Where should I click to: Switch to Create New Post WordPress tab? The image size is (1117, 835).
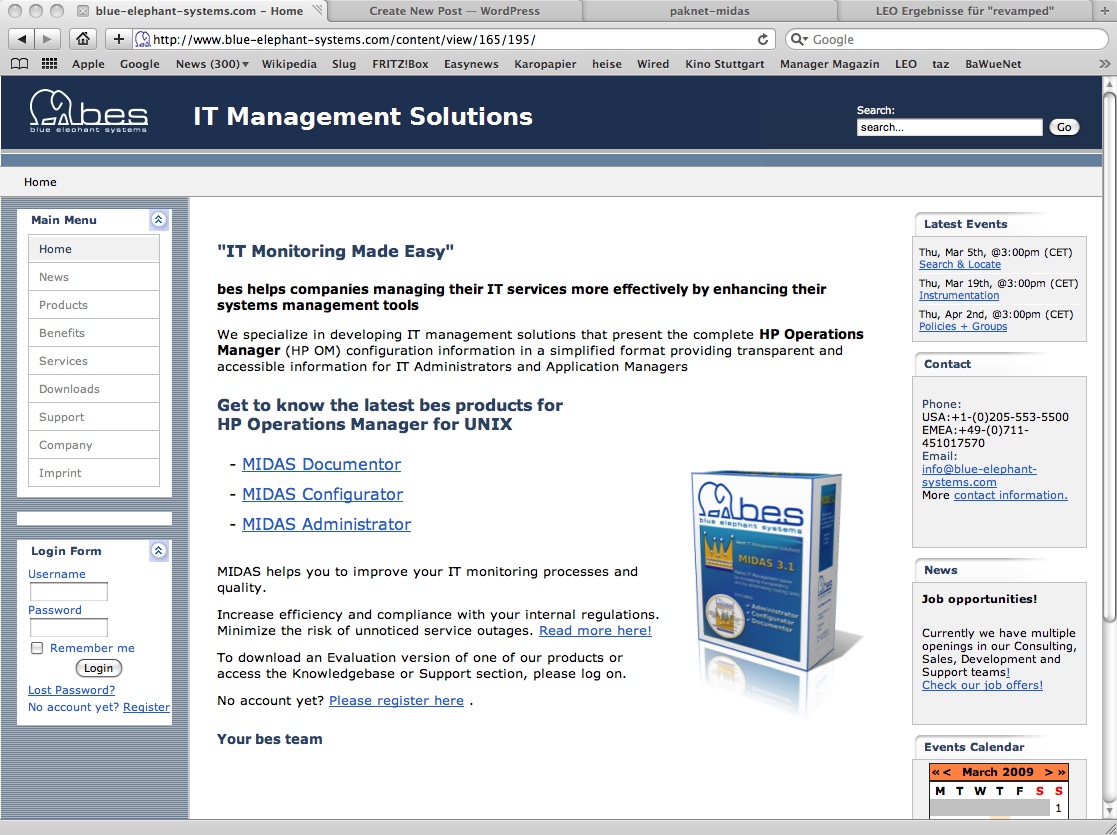click(x=454, y=11)
